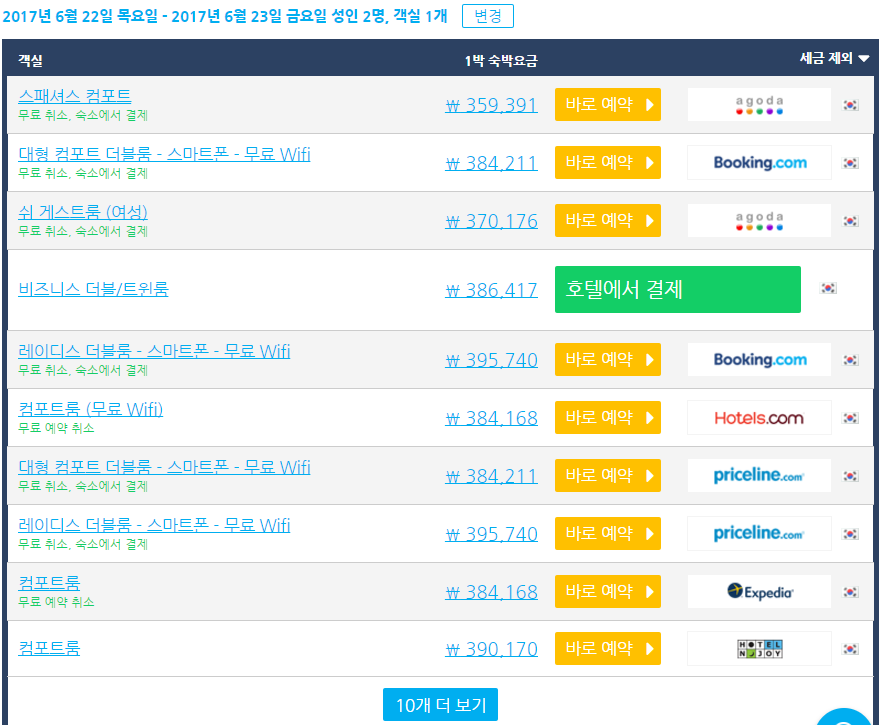Viewport: 884px width, 725px height.
Task: Open 대형 컴포트 더블룸 link in priceline row
Action: [x=164, y=467]
